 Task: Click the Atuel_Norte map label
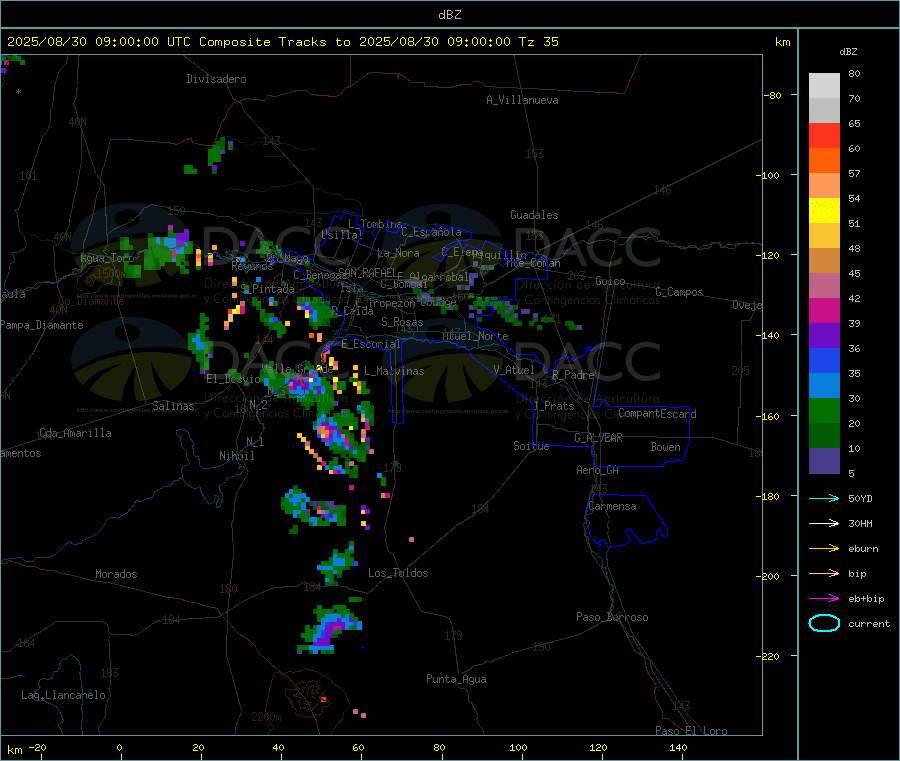475,336
